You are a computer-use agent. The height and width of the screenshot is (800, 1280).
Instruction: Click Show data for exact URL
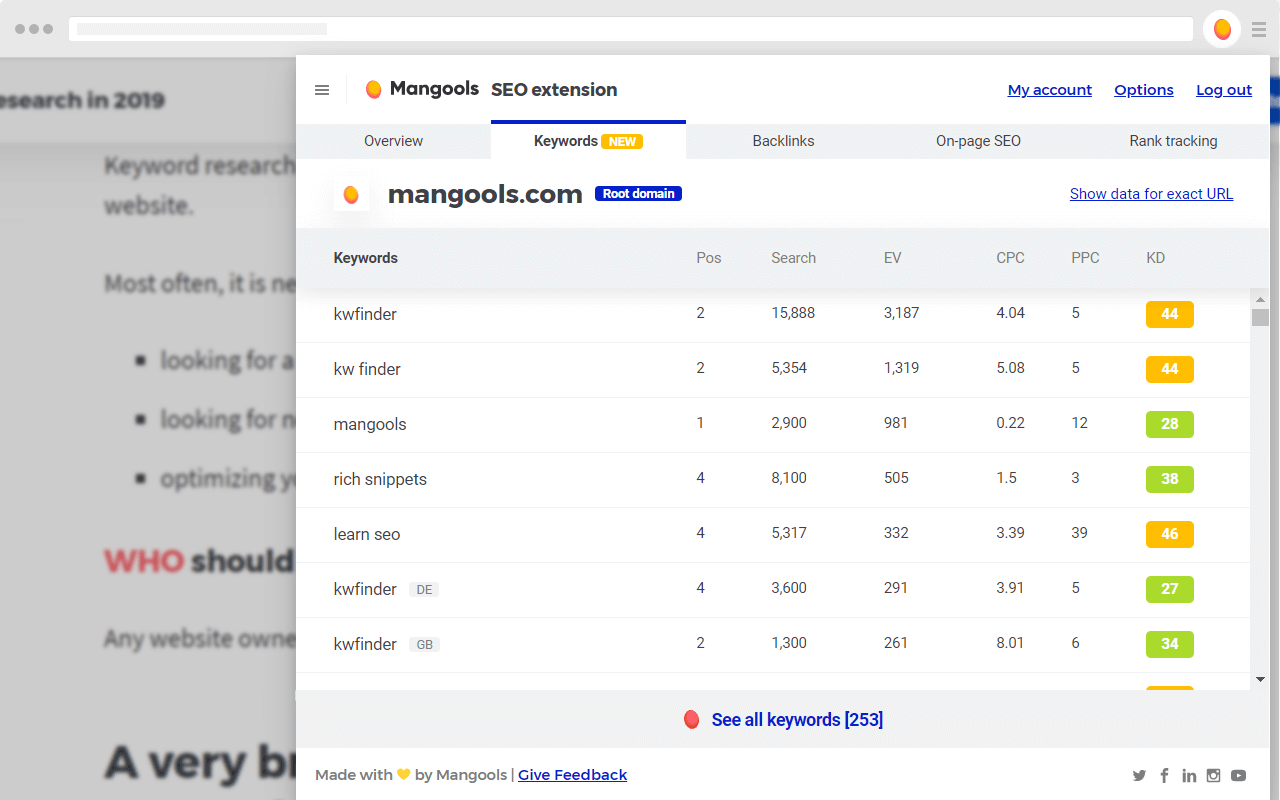1151,194
